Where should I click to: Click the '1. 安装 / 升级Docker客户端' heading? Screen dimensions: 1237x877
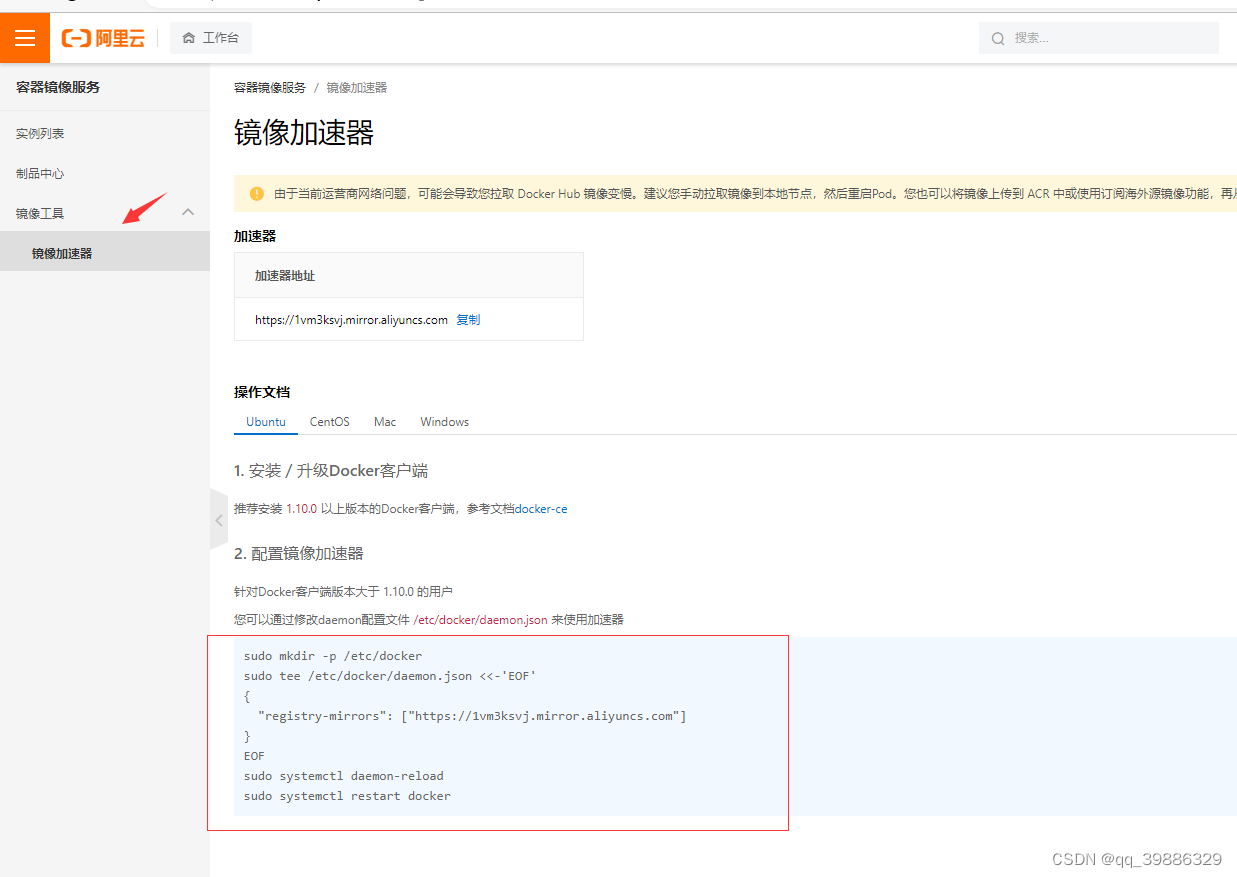(x=331, y=471)
